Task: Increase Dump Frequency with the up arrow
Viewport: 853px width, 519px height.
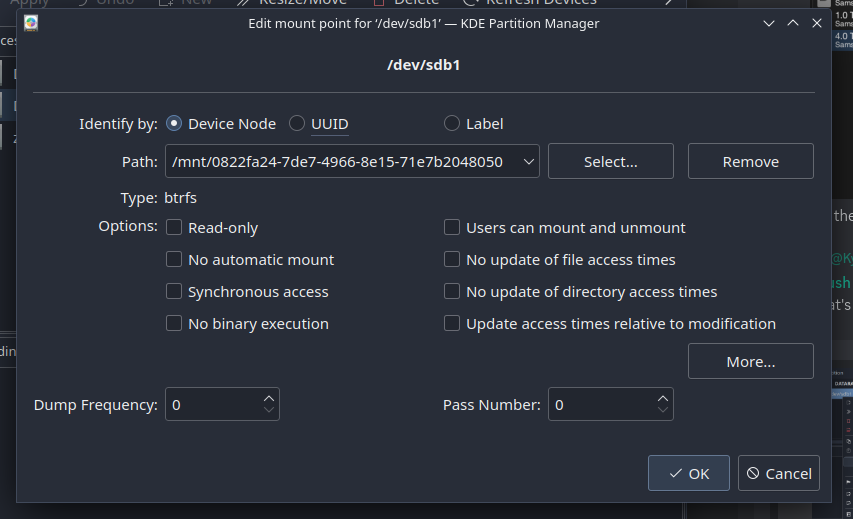Action: point(268,398)
